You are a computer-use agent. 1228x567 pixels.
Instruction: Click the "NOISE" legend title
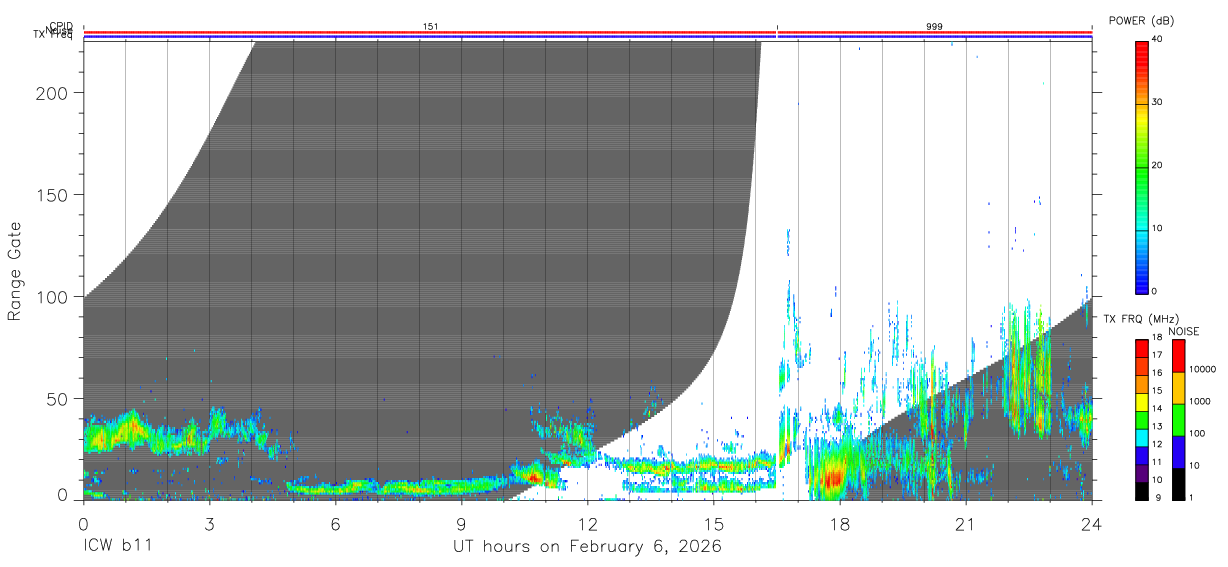pos(1182,332)
